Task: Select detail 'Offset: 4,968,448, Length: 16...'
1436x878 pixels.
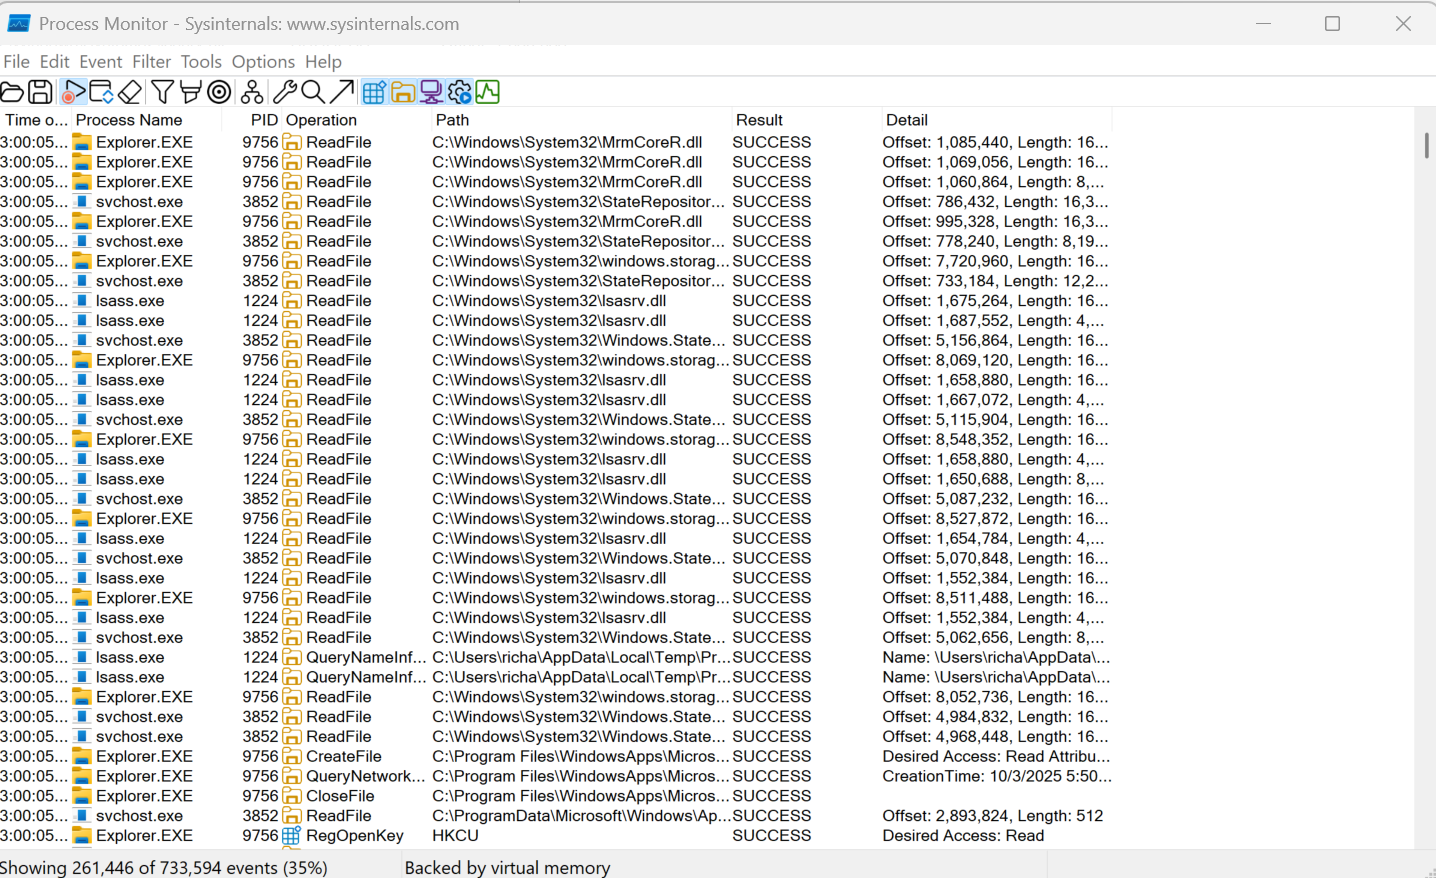Action: pyautogui.click(x=995, y=737)
